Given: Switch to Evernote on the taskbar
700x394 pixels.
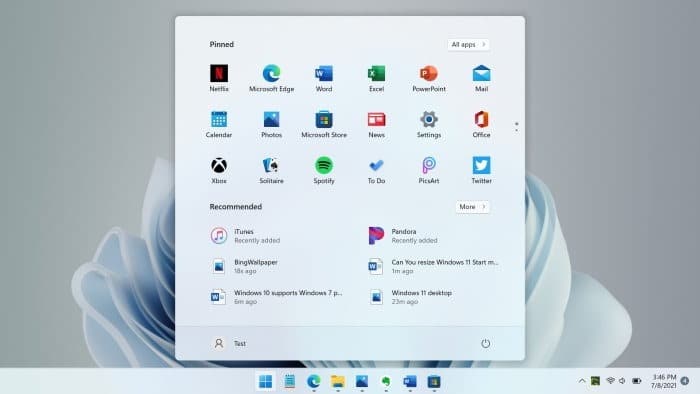Looking at the screenshot, I should pyautogui.click(x=386, y=382).
